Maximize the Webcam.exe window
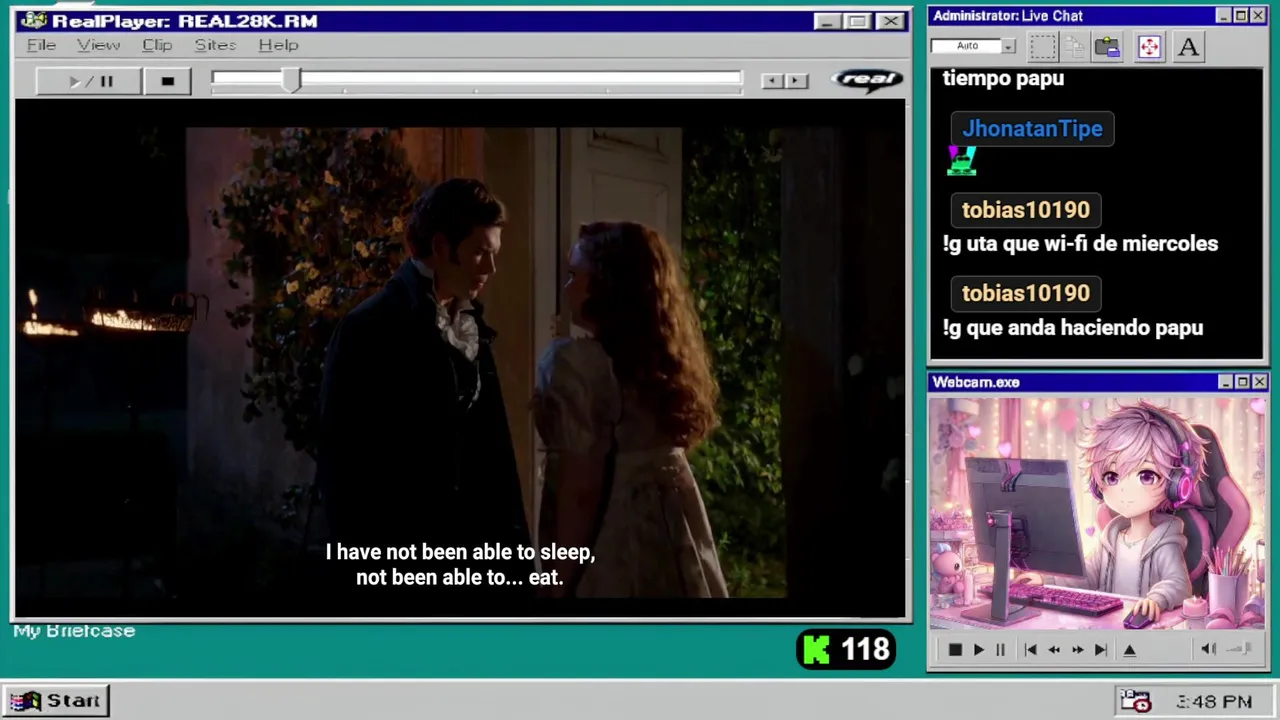This screenshot has width=1280, height=720. point(1242,382)
